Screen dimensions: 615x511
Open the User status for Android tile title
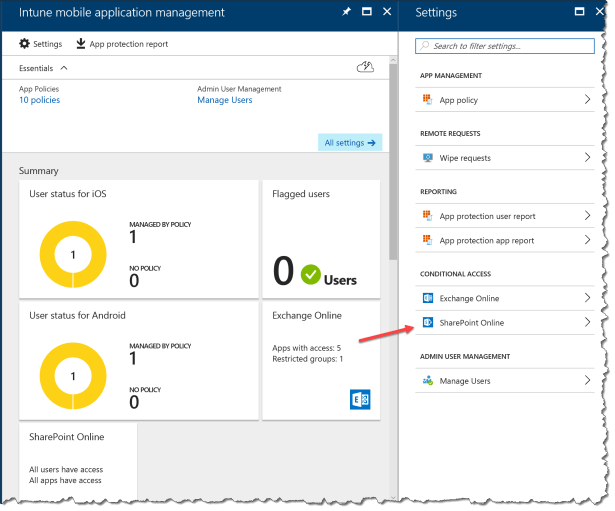(77, 315)
